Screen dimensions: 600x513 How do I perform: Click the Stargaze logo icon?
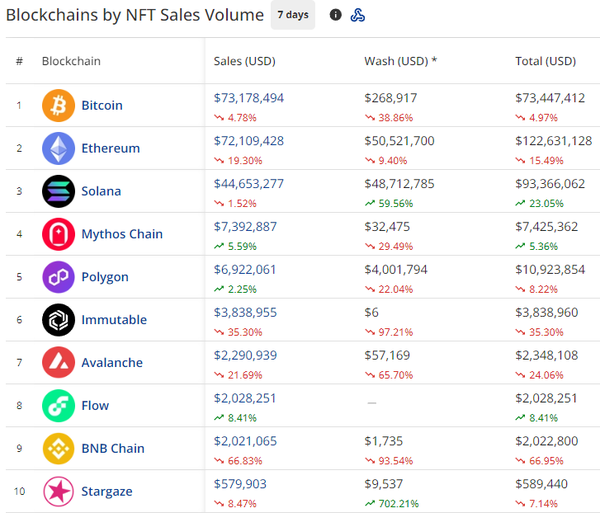click(58, 491)
